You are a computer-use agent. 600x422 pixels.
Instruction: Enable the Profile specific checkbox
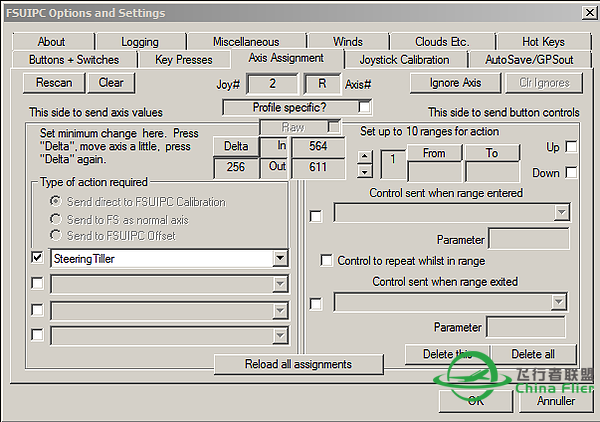pyautogui.click(x=364, y=106)
